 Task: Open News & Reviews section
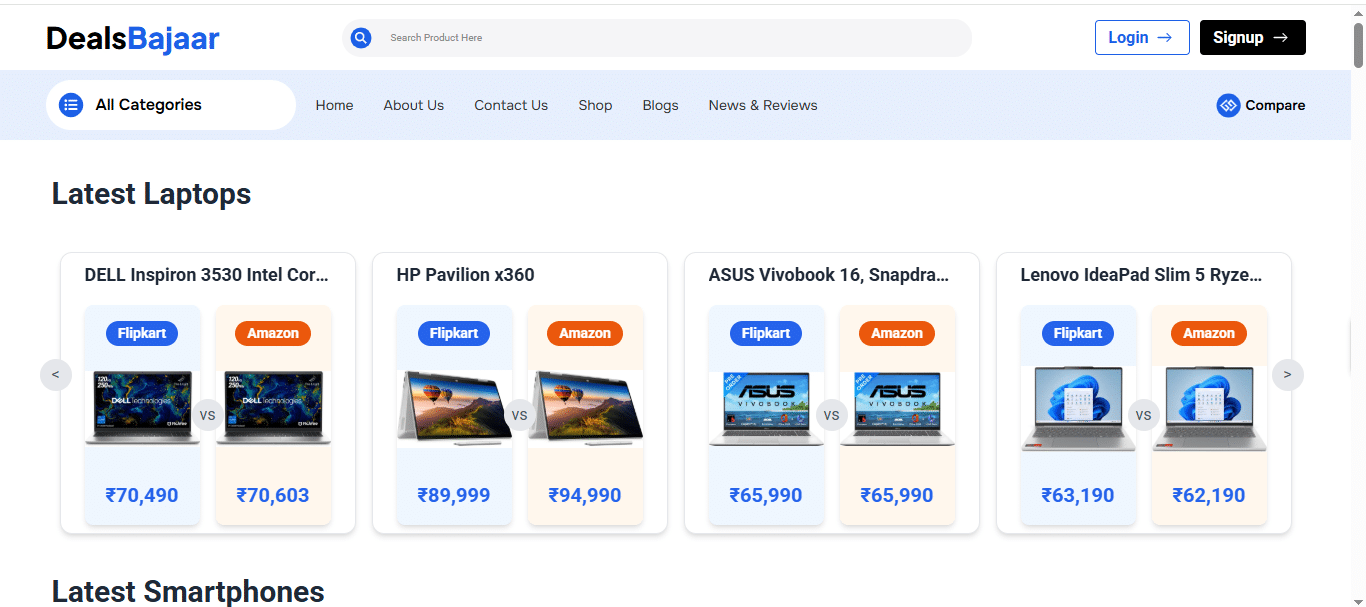[763, 105]
